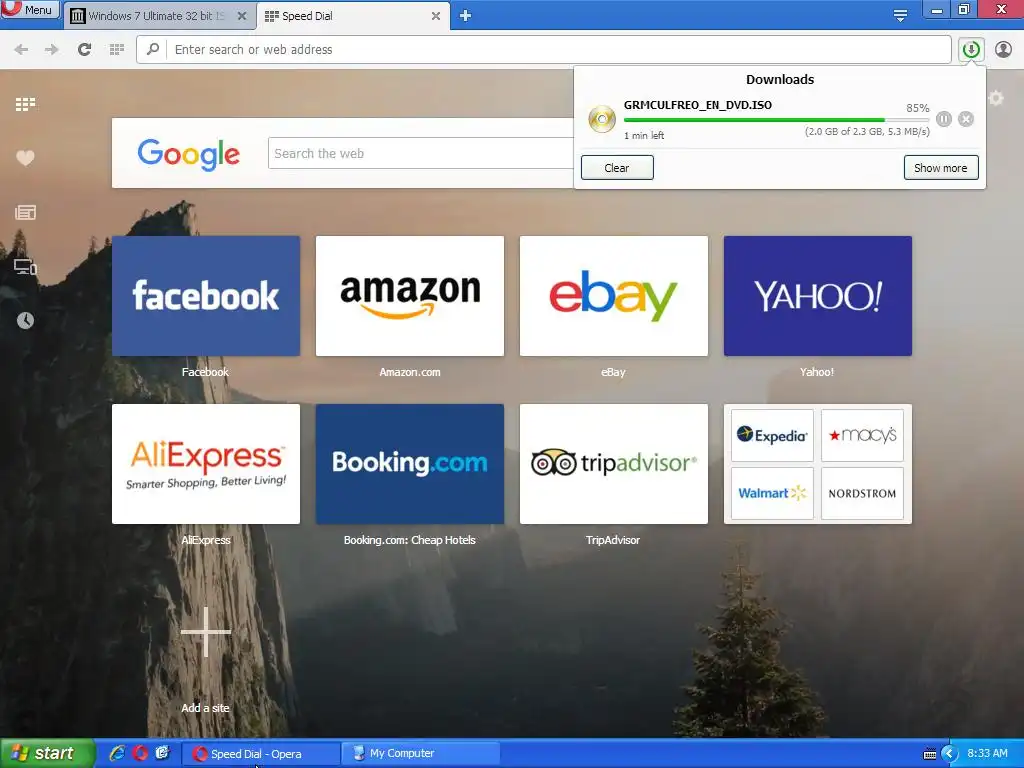Image resolution: width=1024 pixels, height=768 pixels.
Task: Open the user account profile icon
Action: click(x=1003, y=50)
